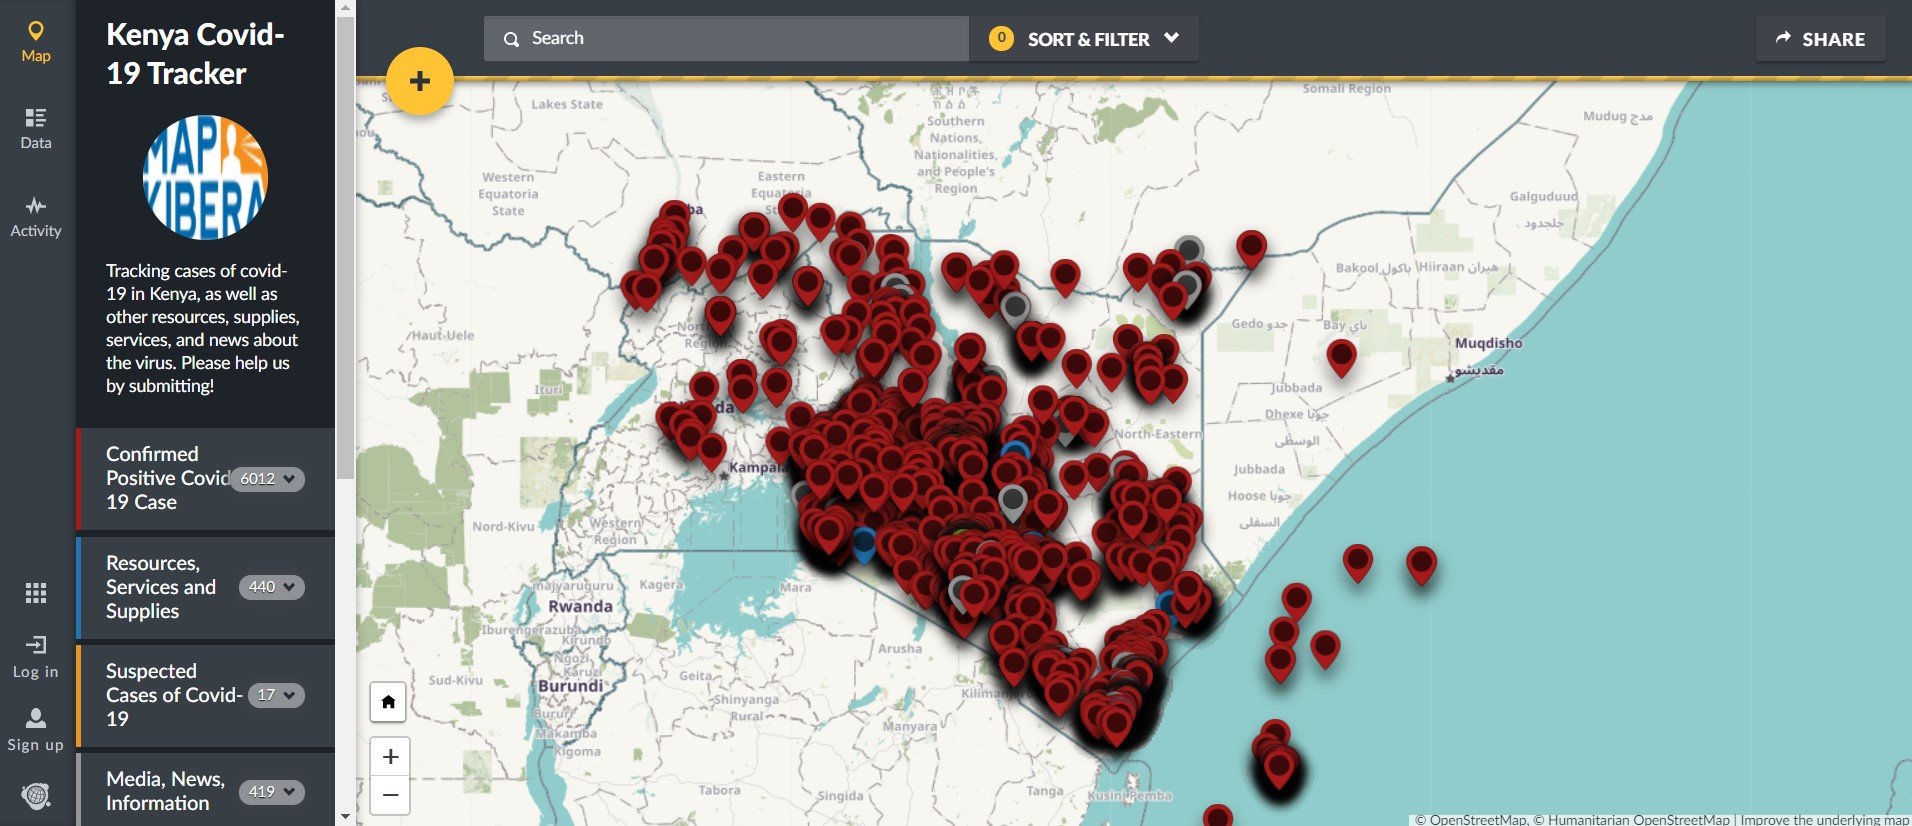Image resolution: width=1912 pixels, height=826 pixels.
Task: Switch to the Data view
Action: point(36,128)
